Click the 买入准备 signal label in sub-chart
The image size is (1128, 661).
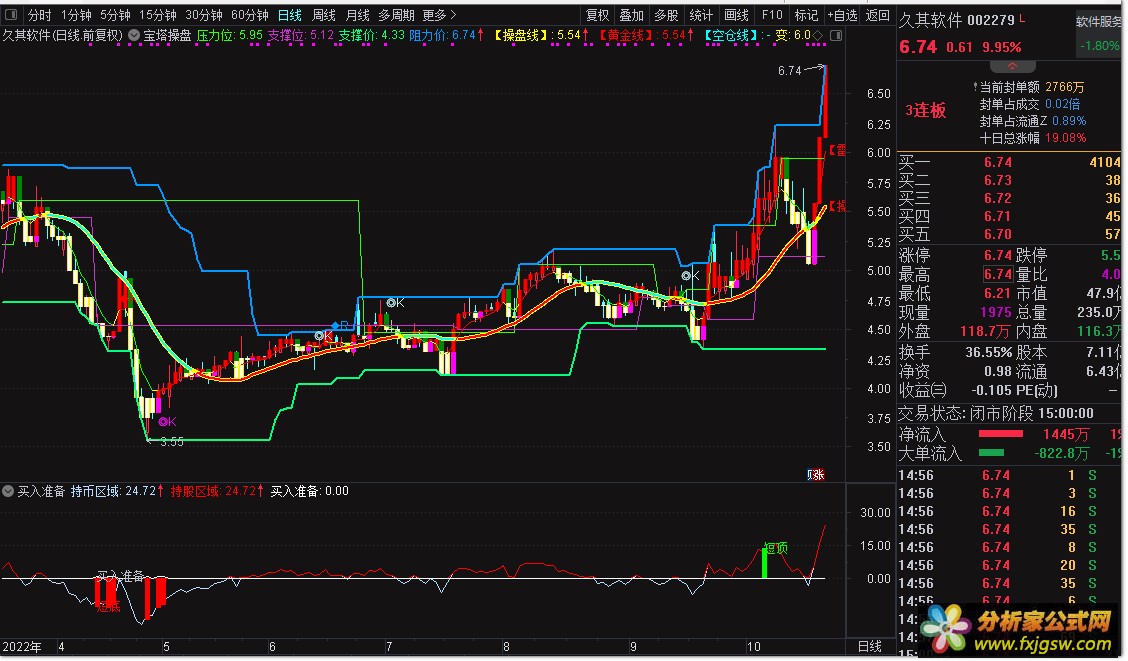pos(120,575)
